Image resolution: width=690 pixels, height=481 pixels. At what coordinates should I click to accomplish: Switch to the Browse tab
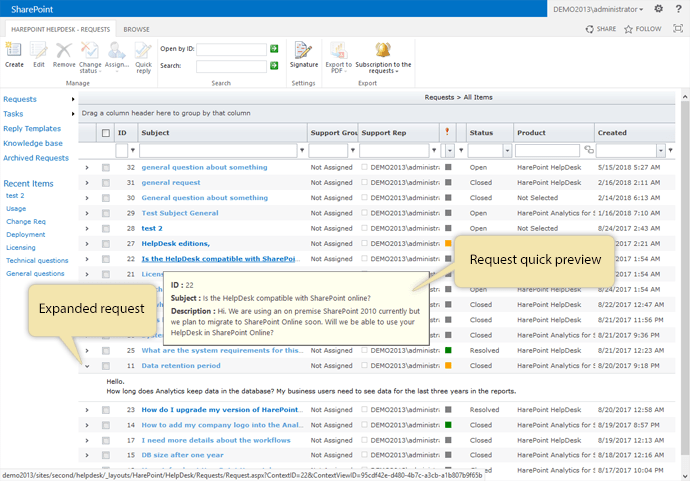pos(136,29)
